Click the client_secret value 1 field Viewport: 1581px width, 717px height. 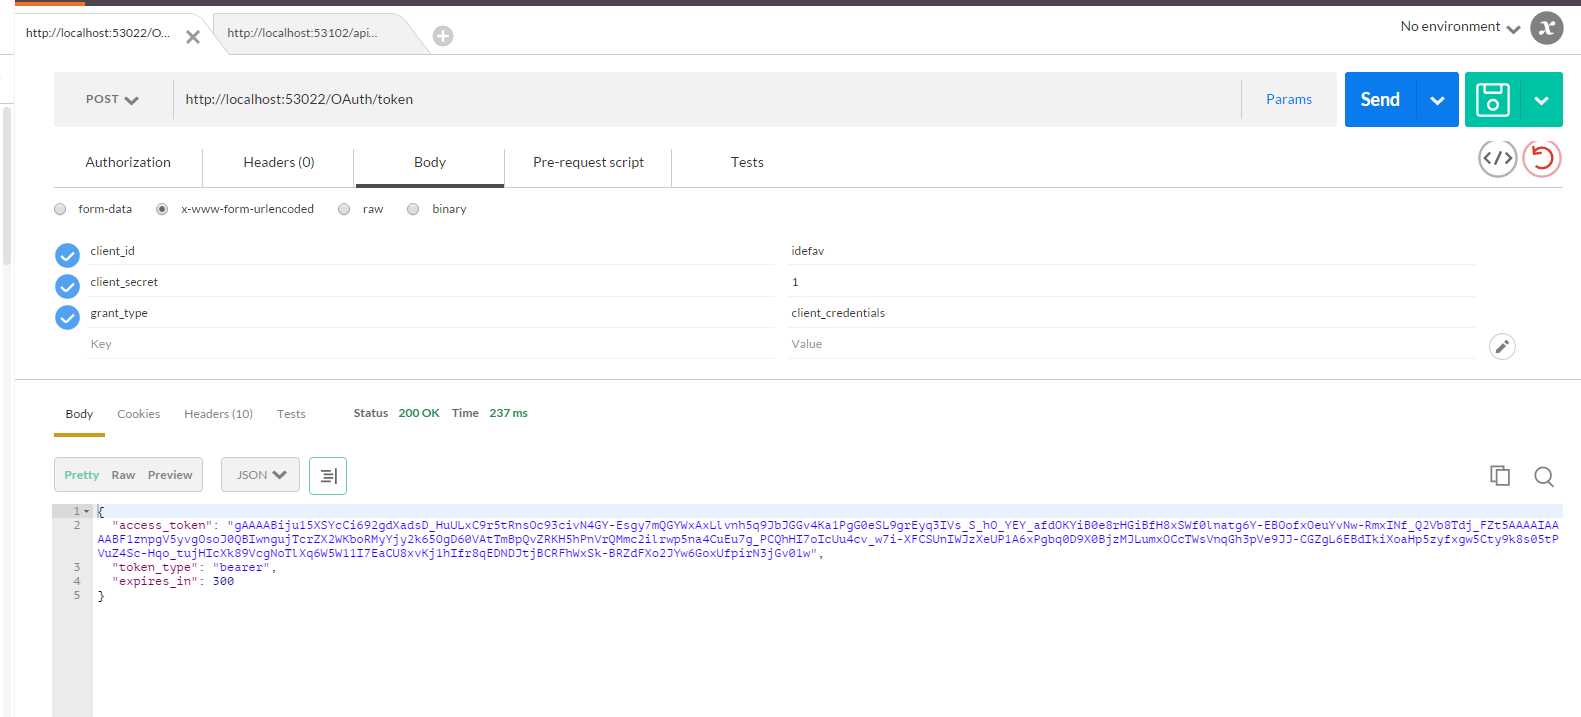click(1132, 282)
